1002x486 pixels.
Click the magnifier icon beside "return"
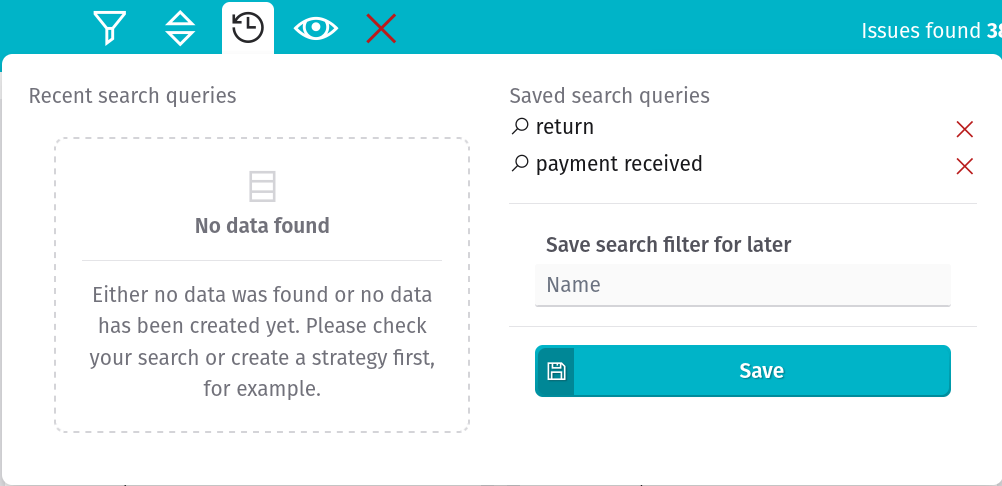(x=520, y=126)
